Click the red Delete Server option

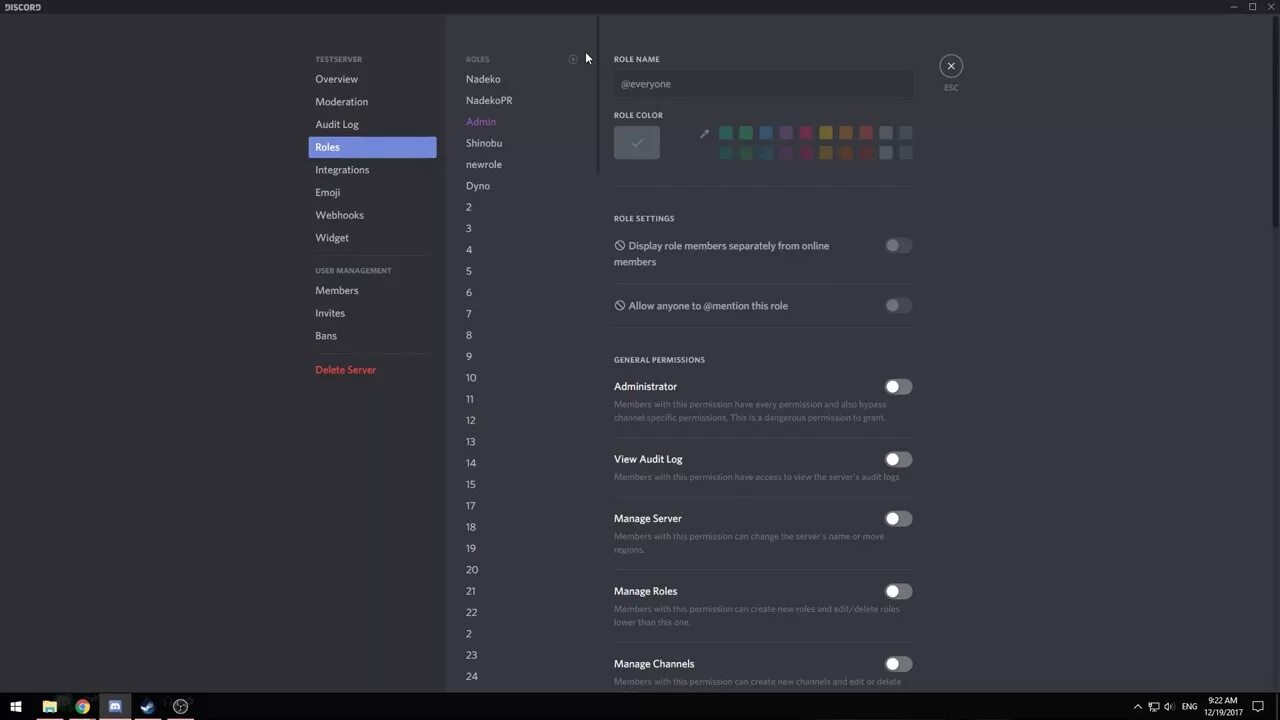click(345, 370)
